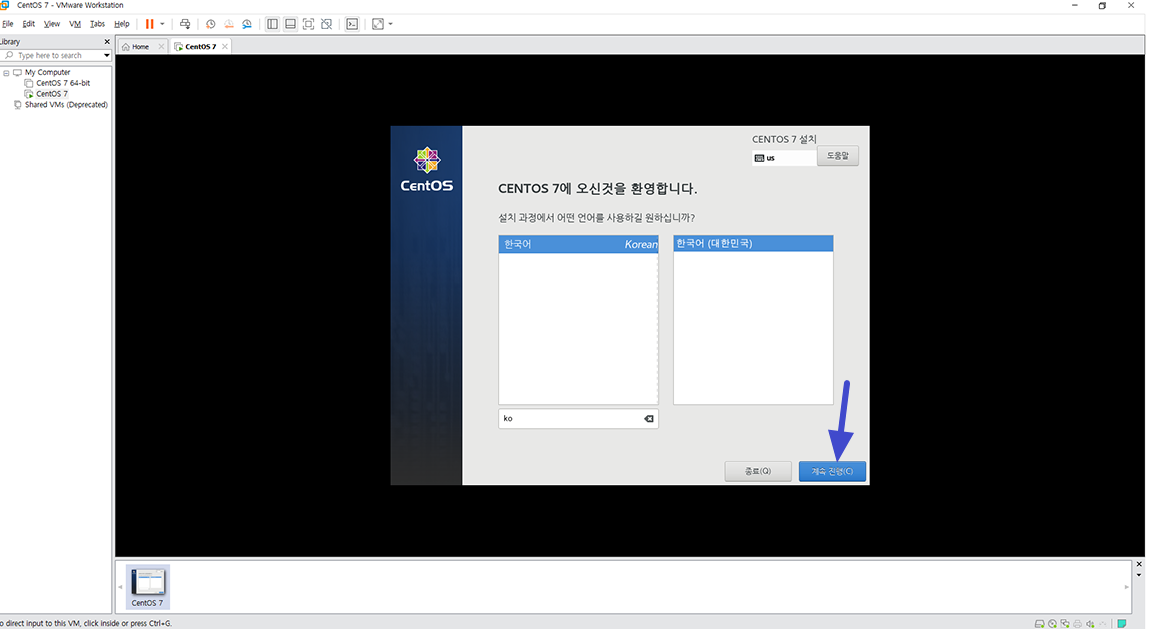Toggle the library sidebar view
This screenshot has height=629, width=1150.
[272, 24]
